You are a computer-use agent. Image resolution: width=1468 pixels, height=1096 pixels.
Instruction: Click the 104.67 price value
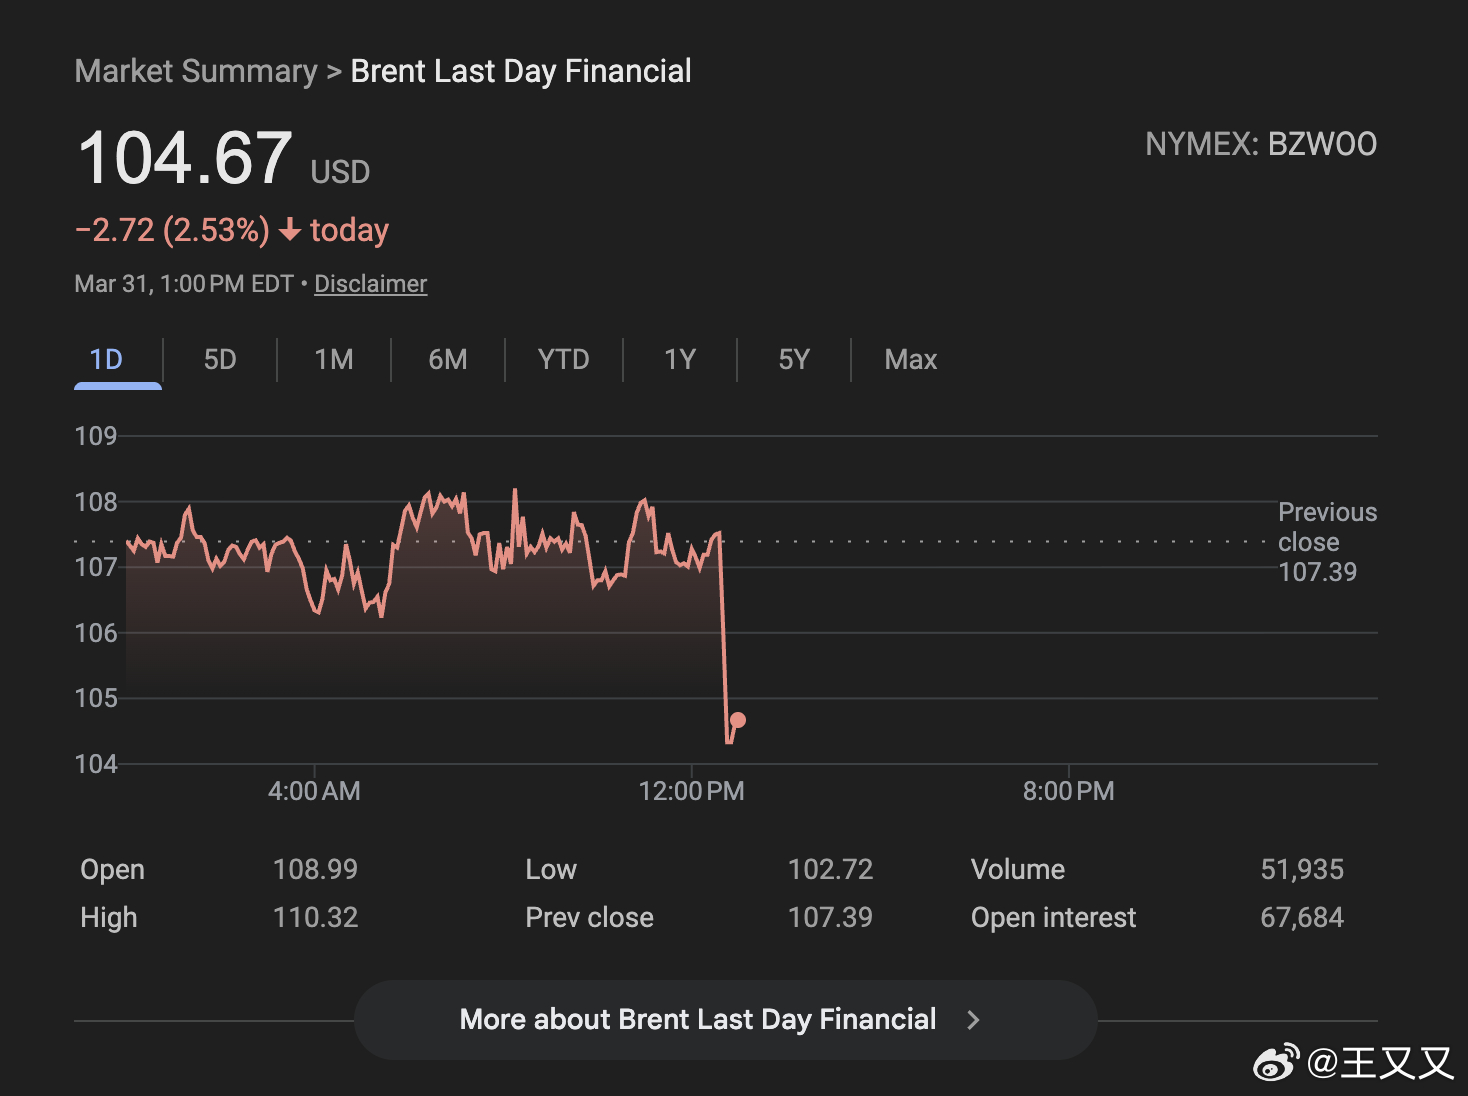tap(186, 160)
